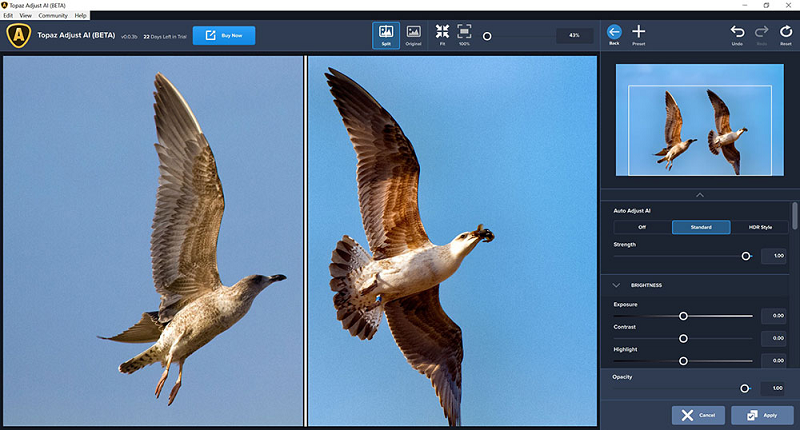Apply the adjustments
The image size is (800, 430).
click(x=762, y=415)
